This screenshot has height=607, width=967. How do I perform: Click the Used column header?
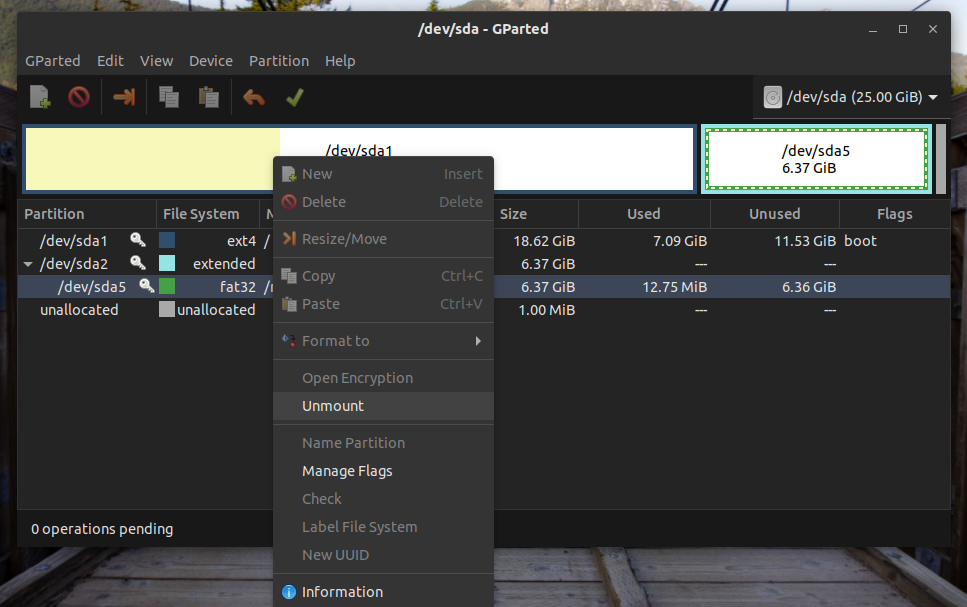point(644,214)
